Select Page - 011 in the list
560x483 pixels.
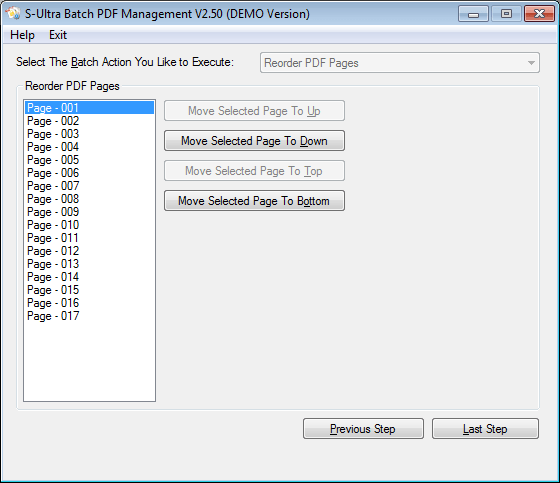point(89,238)
